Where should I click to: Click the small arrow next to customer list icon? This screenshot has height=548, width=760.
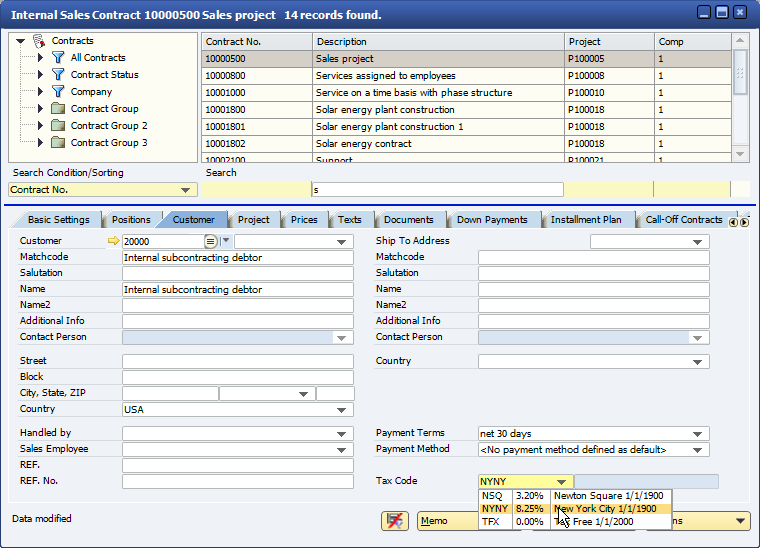click(225, 241)
